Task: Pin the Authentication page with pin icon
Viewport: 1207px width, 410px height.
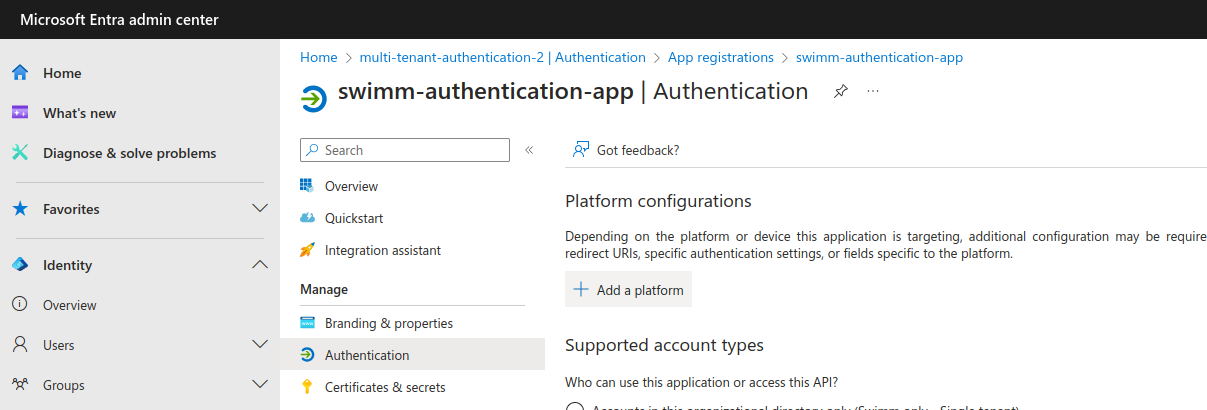Action: pos(841,91)
